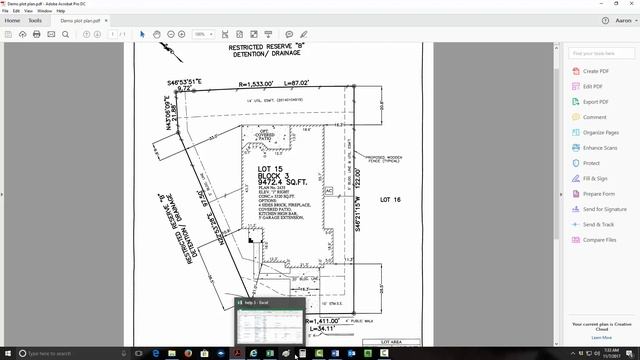This screenshot has width=640, height=360.
Task: Open the Calculator taskbar icon
Action: pos(302,353)
